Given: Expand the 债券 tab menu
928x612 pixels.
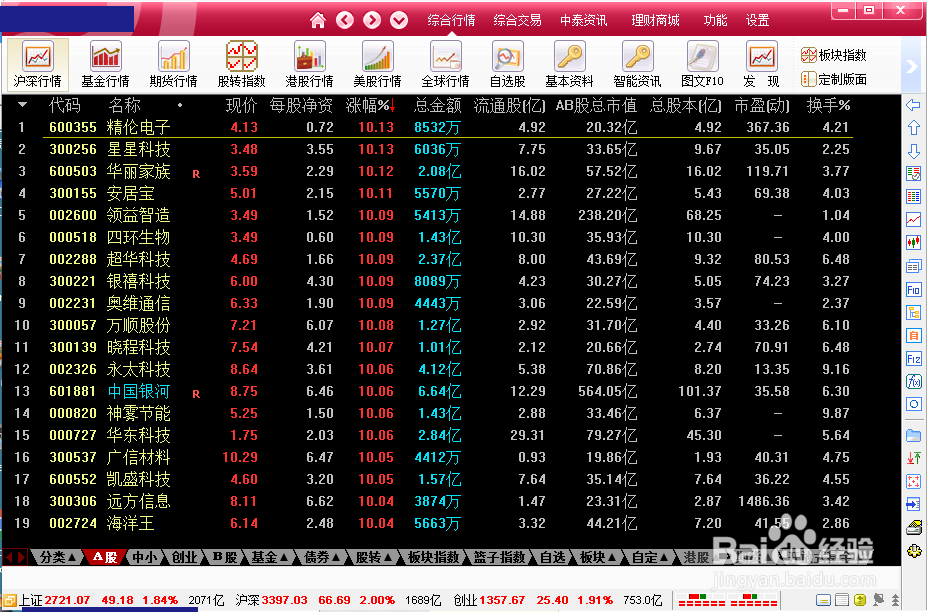Looking at the screenshot, I should click(x=321, y=557).
